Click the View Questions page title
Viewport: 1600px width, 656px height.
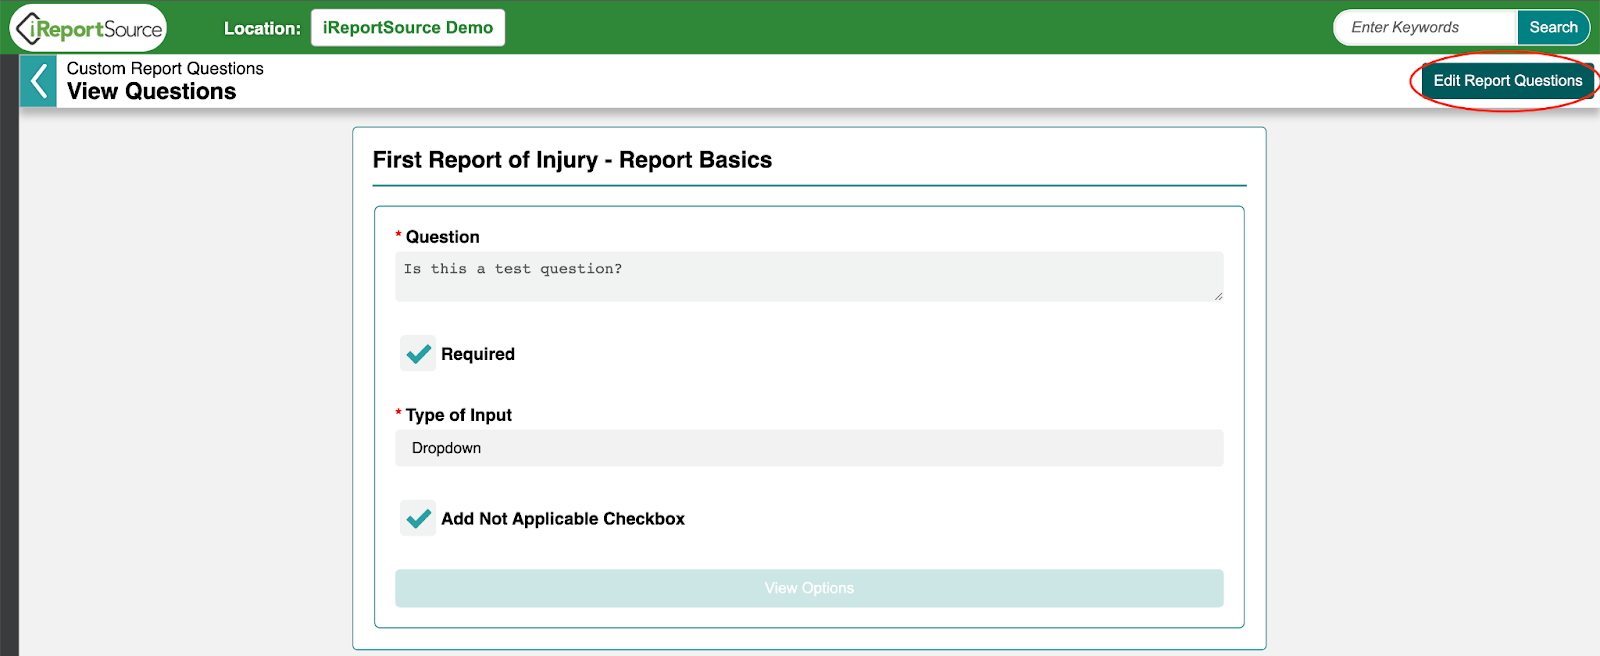coord(152,92)
